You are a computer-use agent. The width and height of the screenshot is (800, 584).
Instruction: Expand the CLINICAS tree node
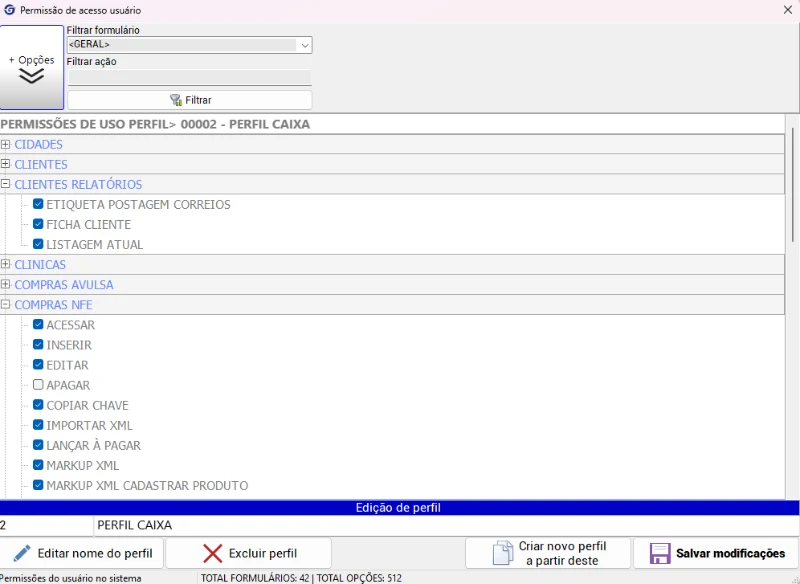pos(6,264)
